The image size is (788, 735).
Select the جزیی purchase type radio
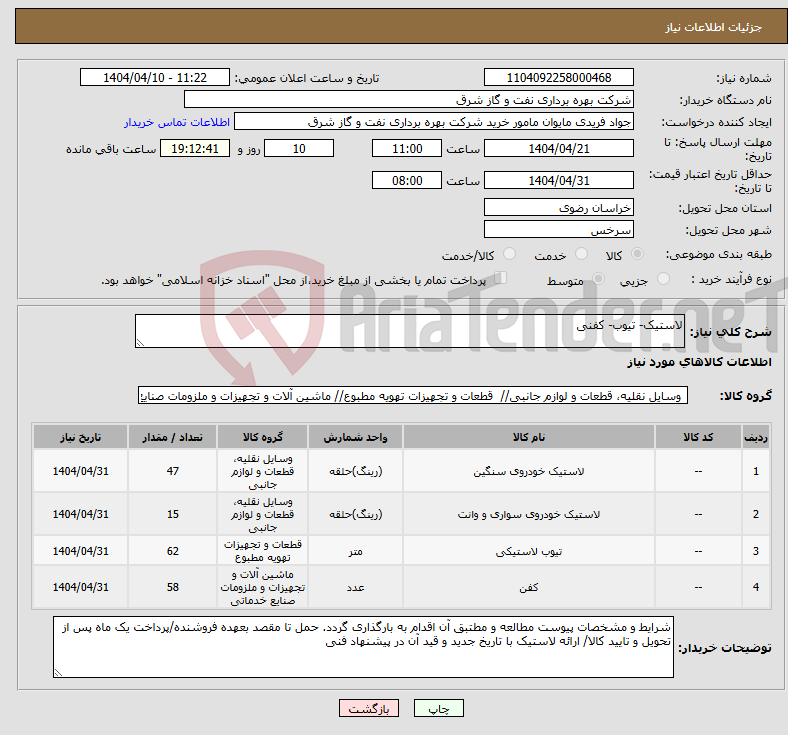(663, 278)
